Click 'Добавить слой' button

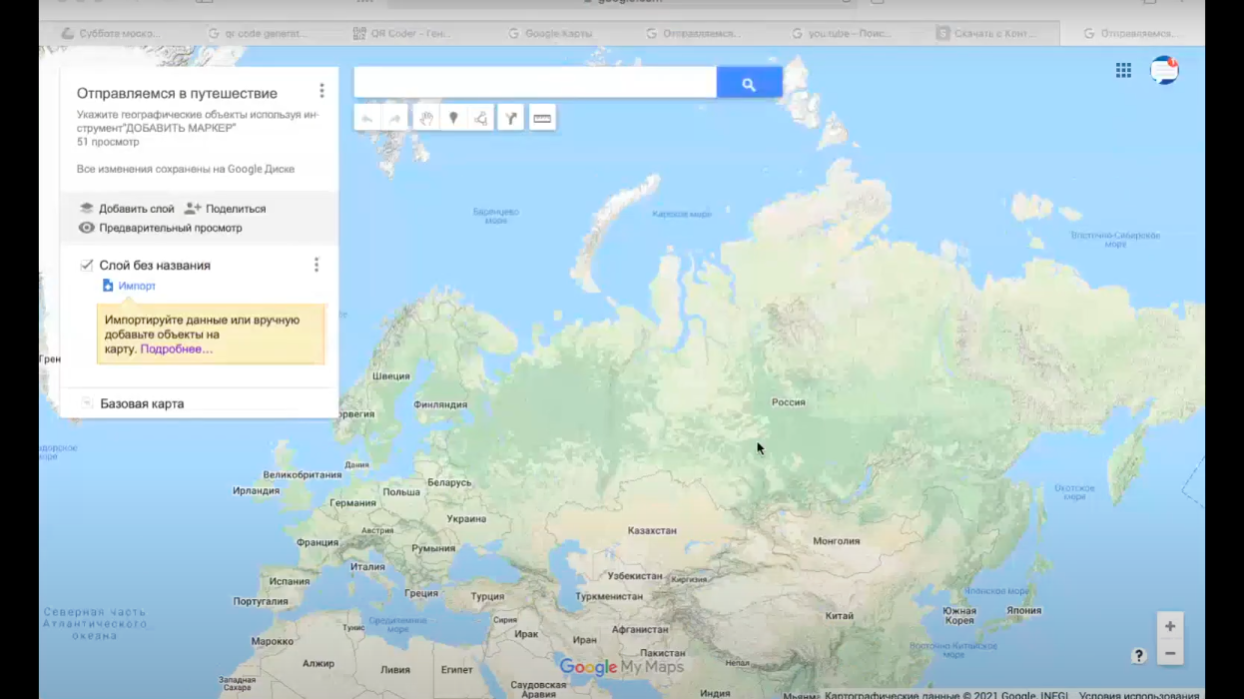126,209
